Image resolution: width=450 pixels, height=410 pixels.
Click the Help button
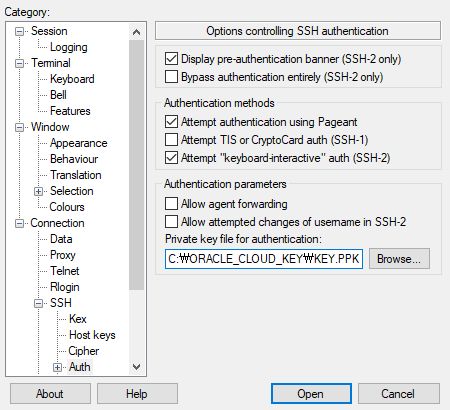137,394
